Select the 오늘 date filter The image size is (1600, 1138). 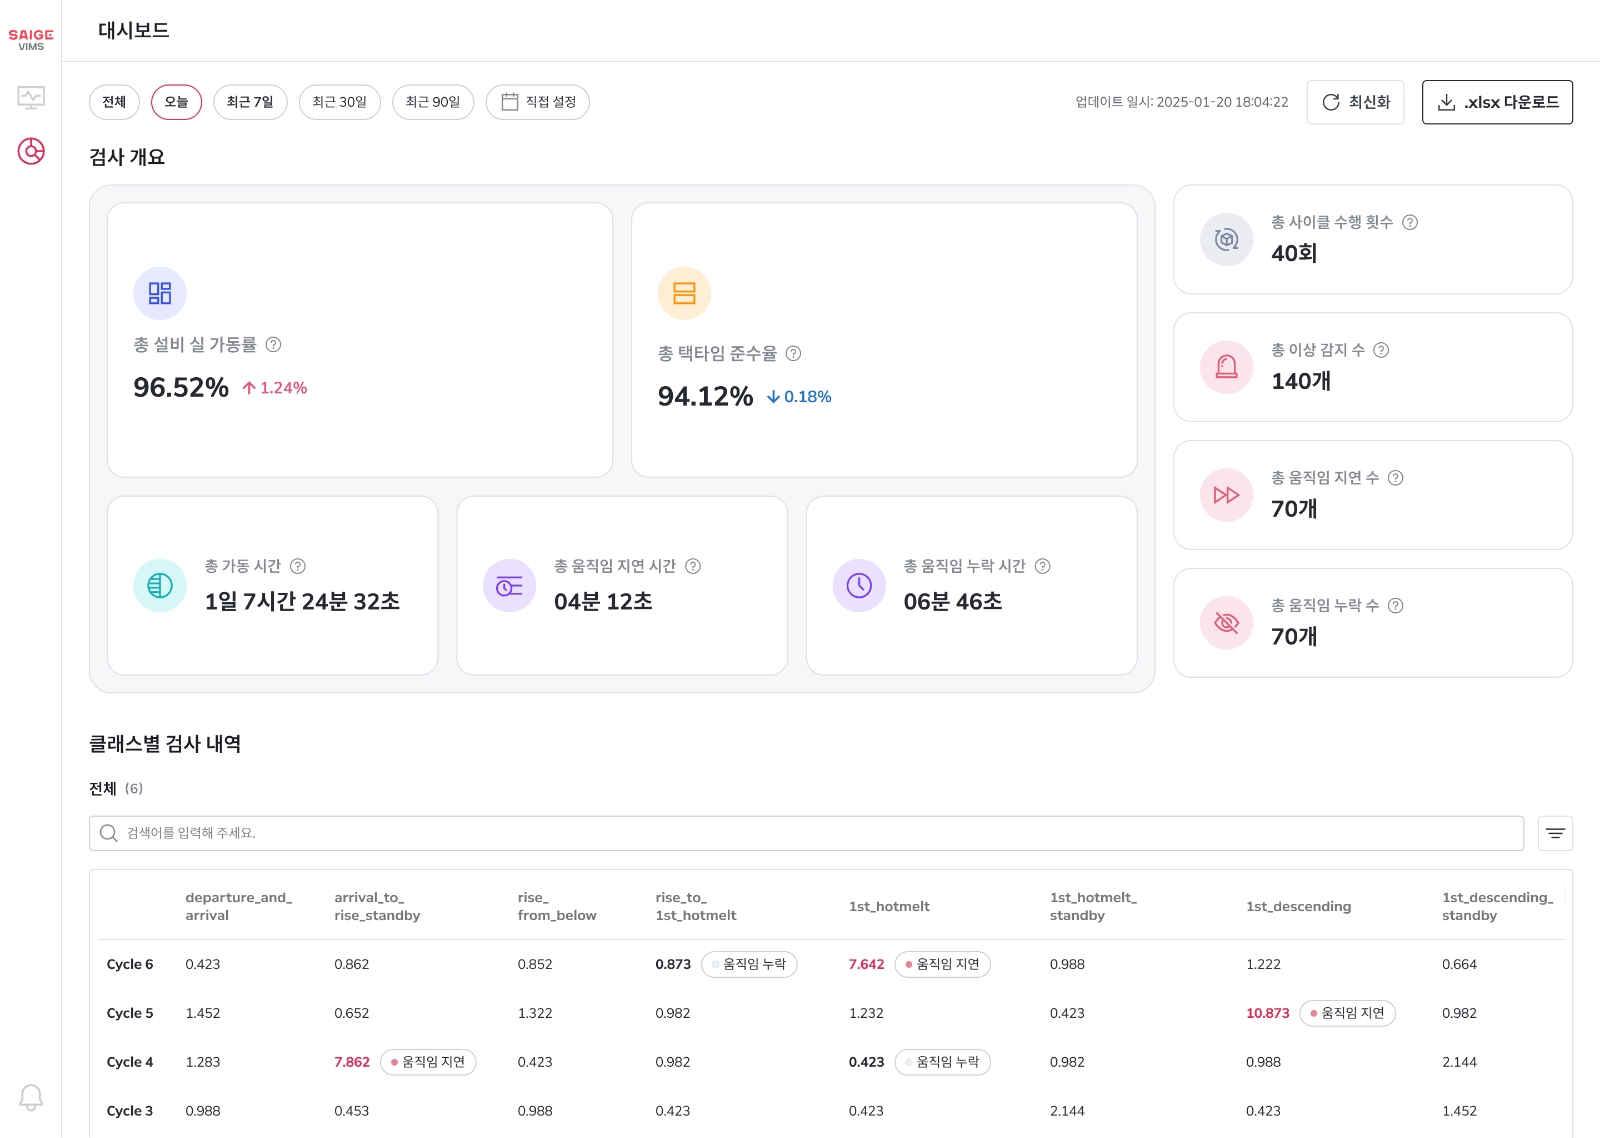pos(176,102)
